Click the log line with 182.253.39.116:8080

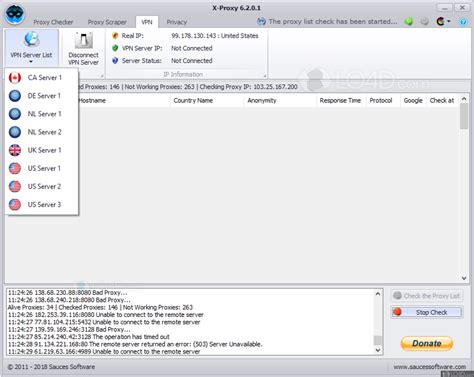click(x=106, y=315)
